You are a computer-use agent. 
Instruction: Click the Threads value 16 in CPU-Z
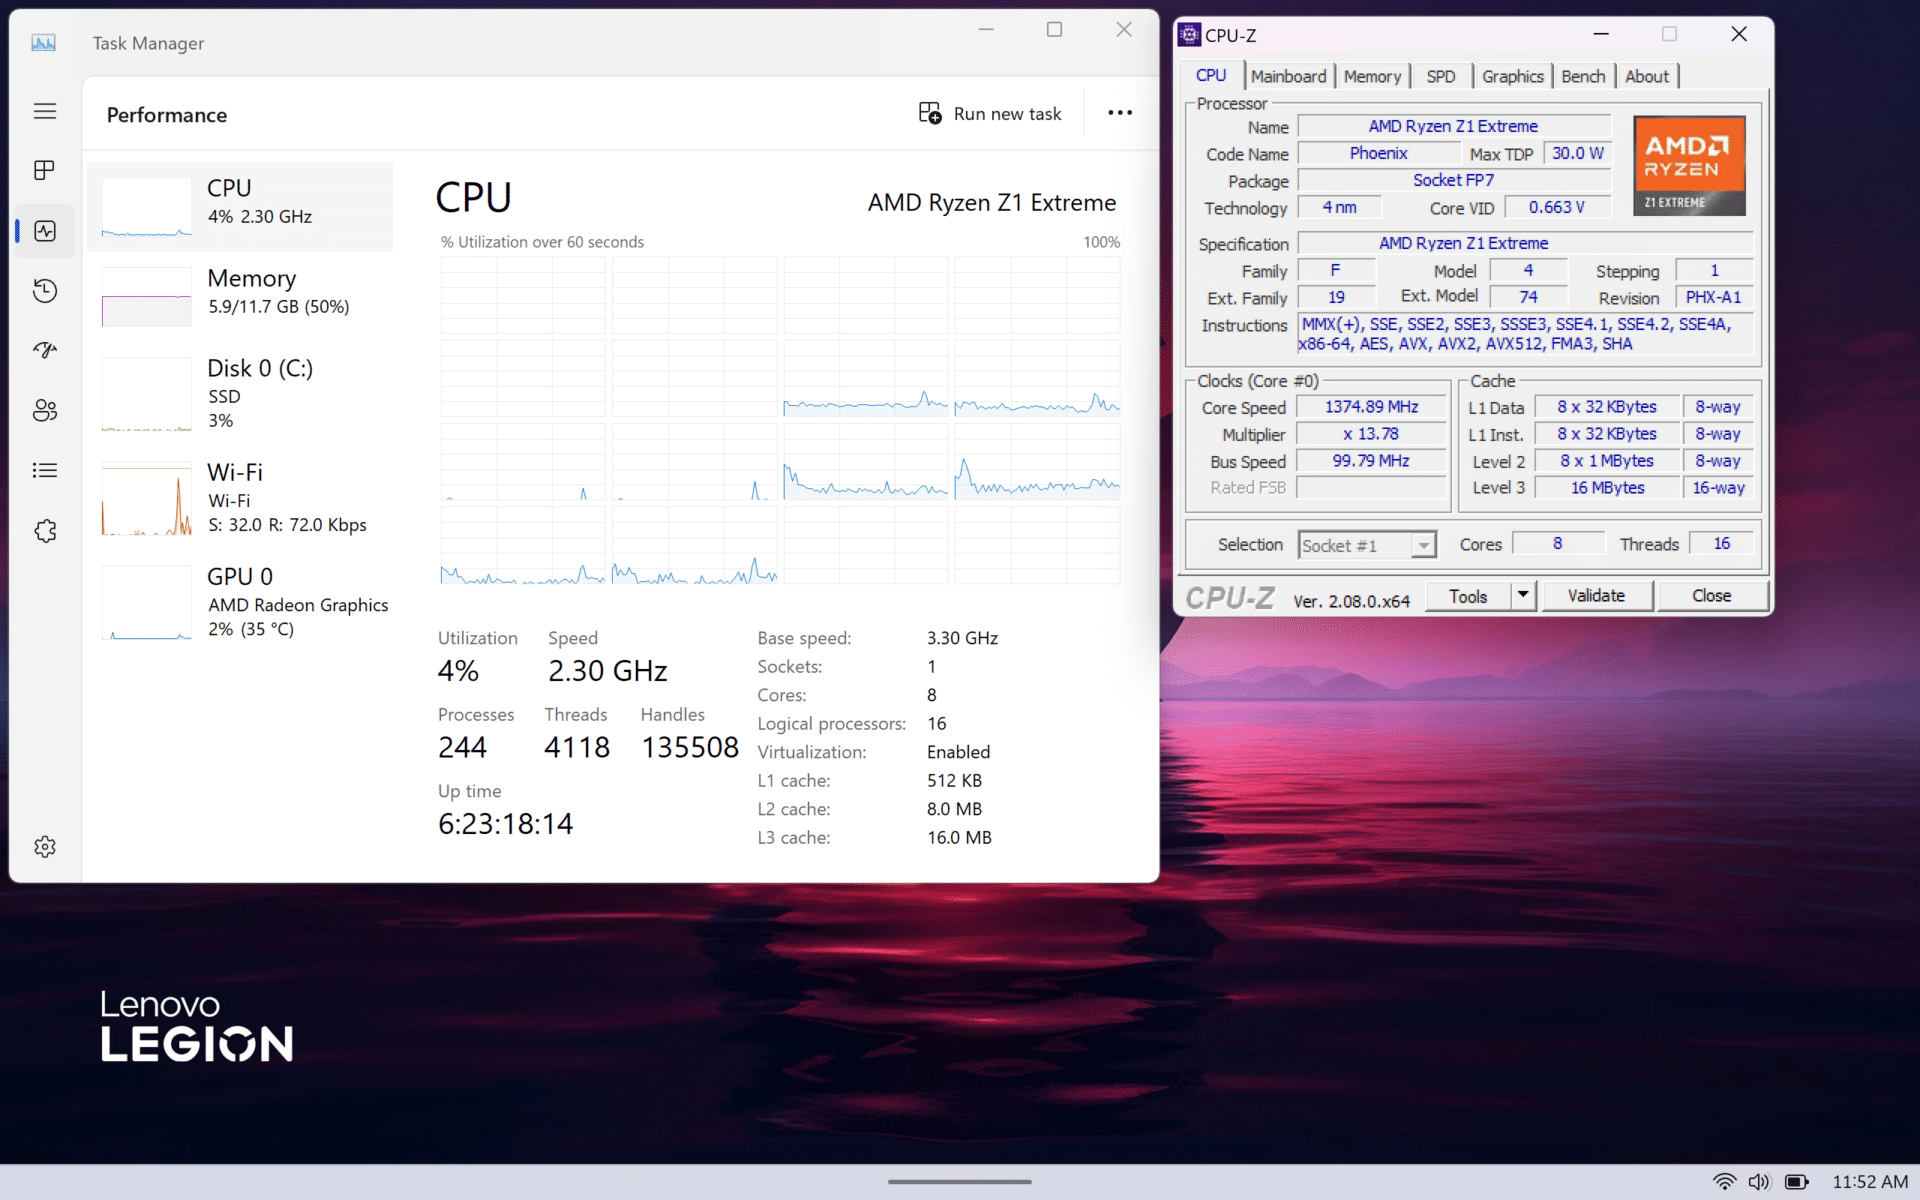point(1721,543)
